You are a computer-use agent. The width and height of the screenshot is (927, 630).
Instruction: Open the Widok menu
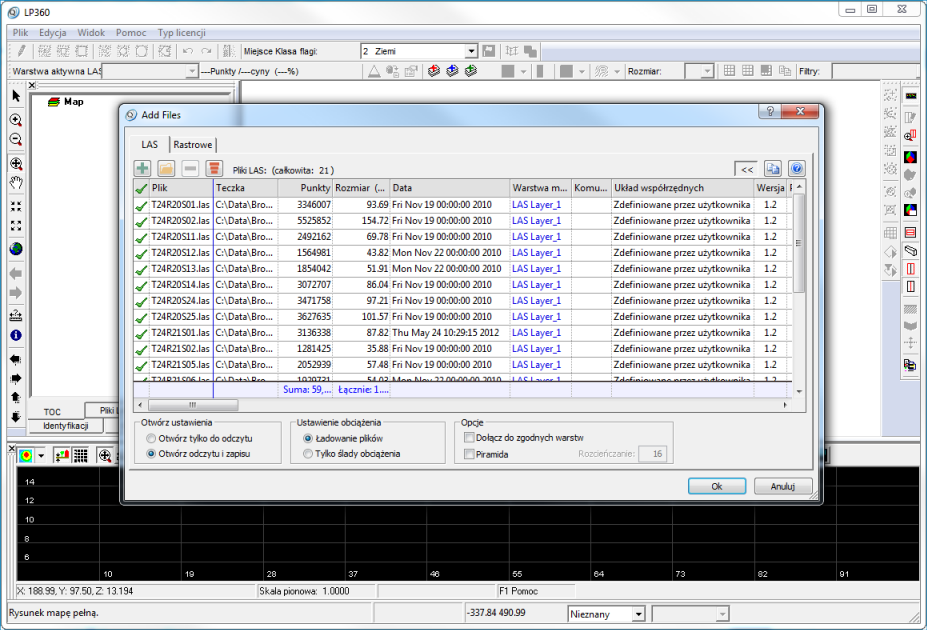click(x=91, y=33)
